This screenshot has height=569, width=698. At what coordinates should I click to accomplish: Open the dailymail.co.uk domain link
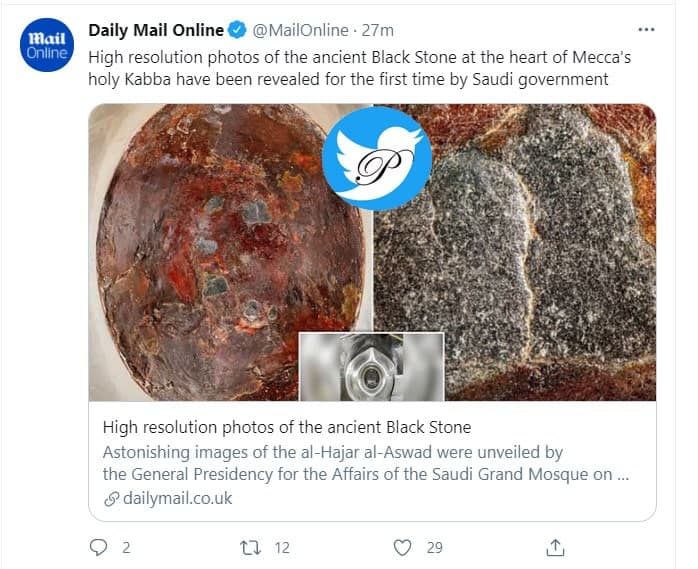tap(177, 497)
